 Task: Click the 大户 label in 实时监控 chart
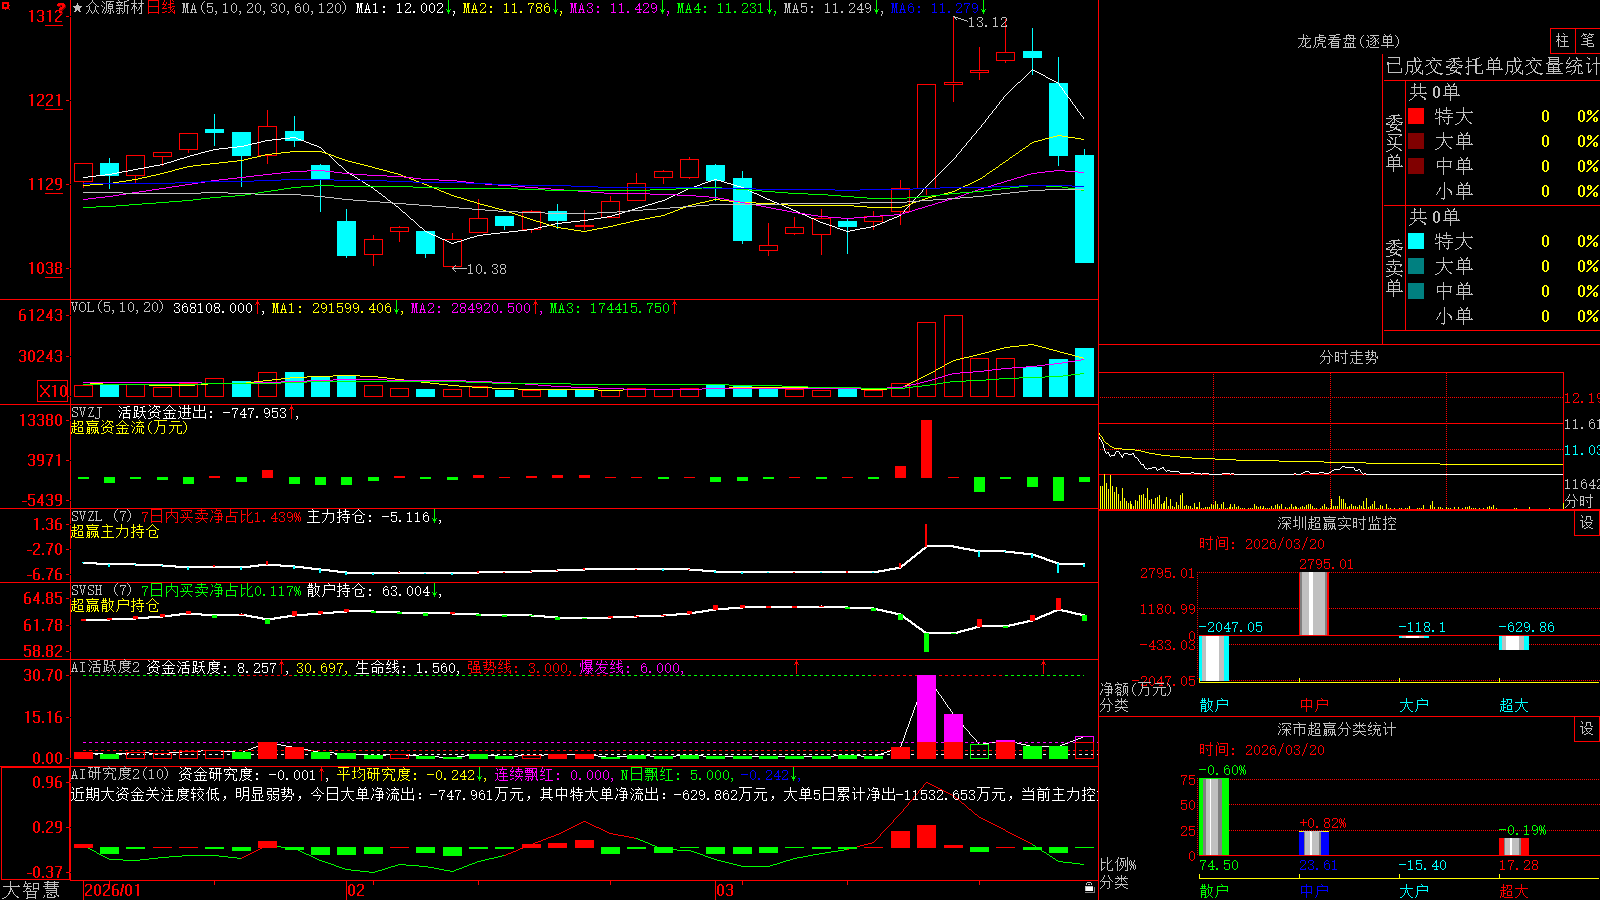[x=1414, y=705]
